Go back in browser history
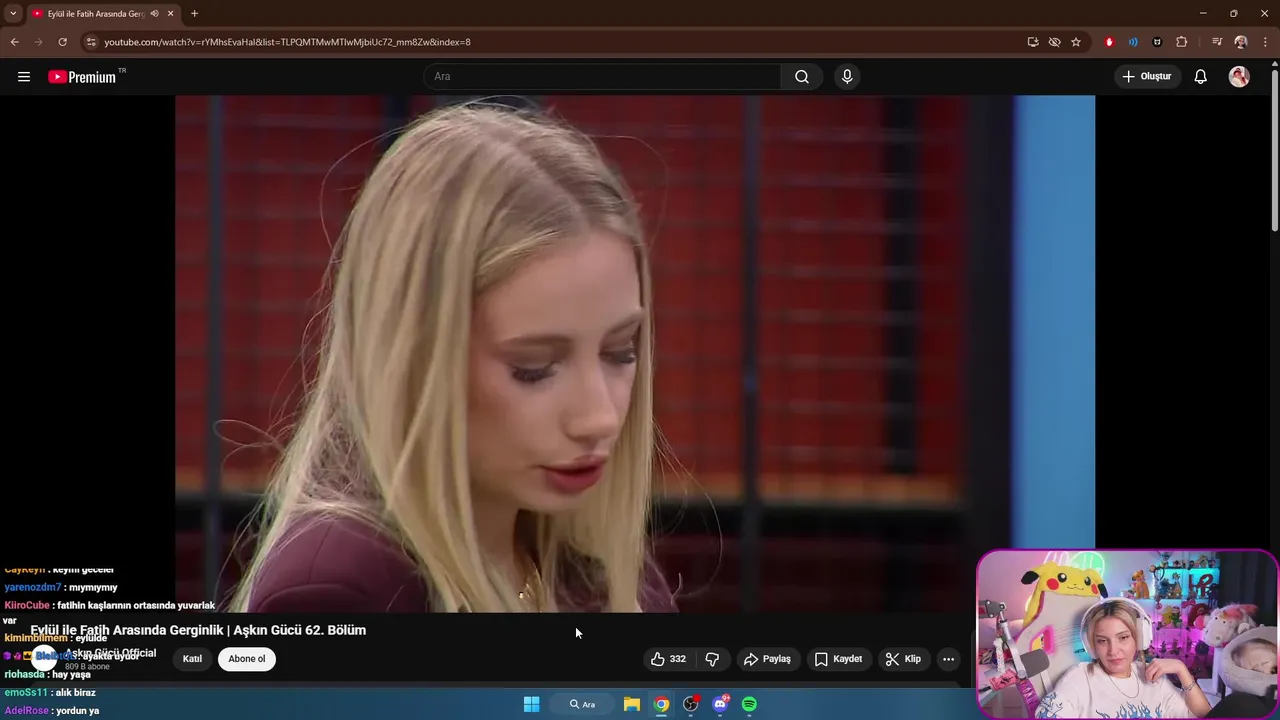Image resolution: width=1280 pixels, height=720 pixels. pos(14,42)
